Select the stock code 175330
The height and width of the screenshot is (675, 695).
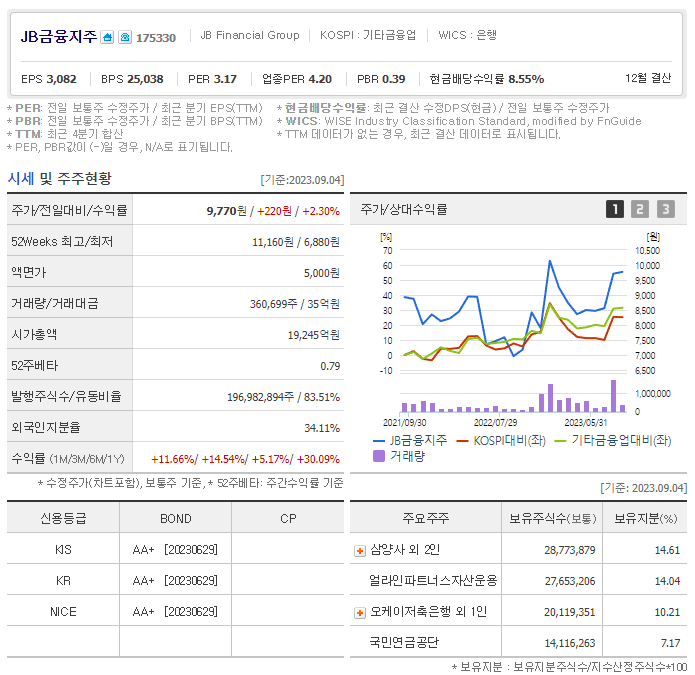pos(156,38)
